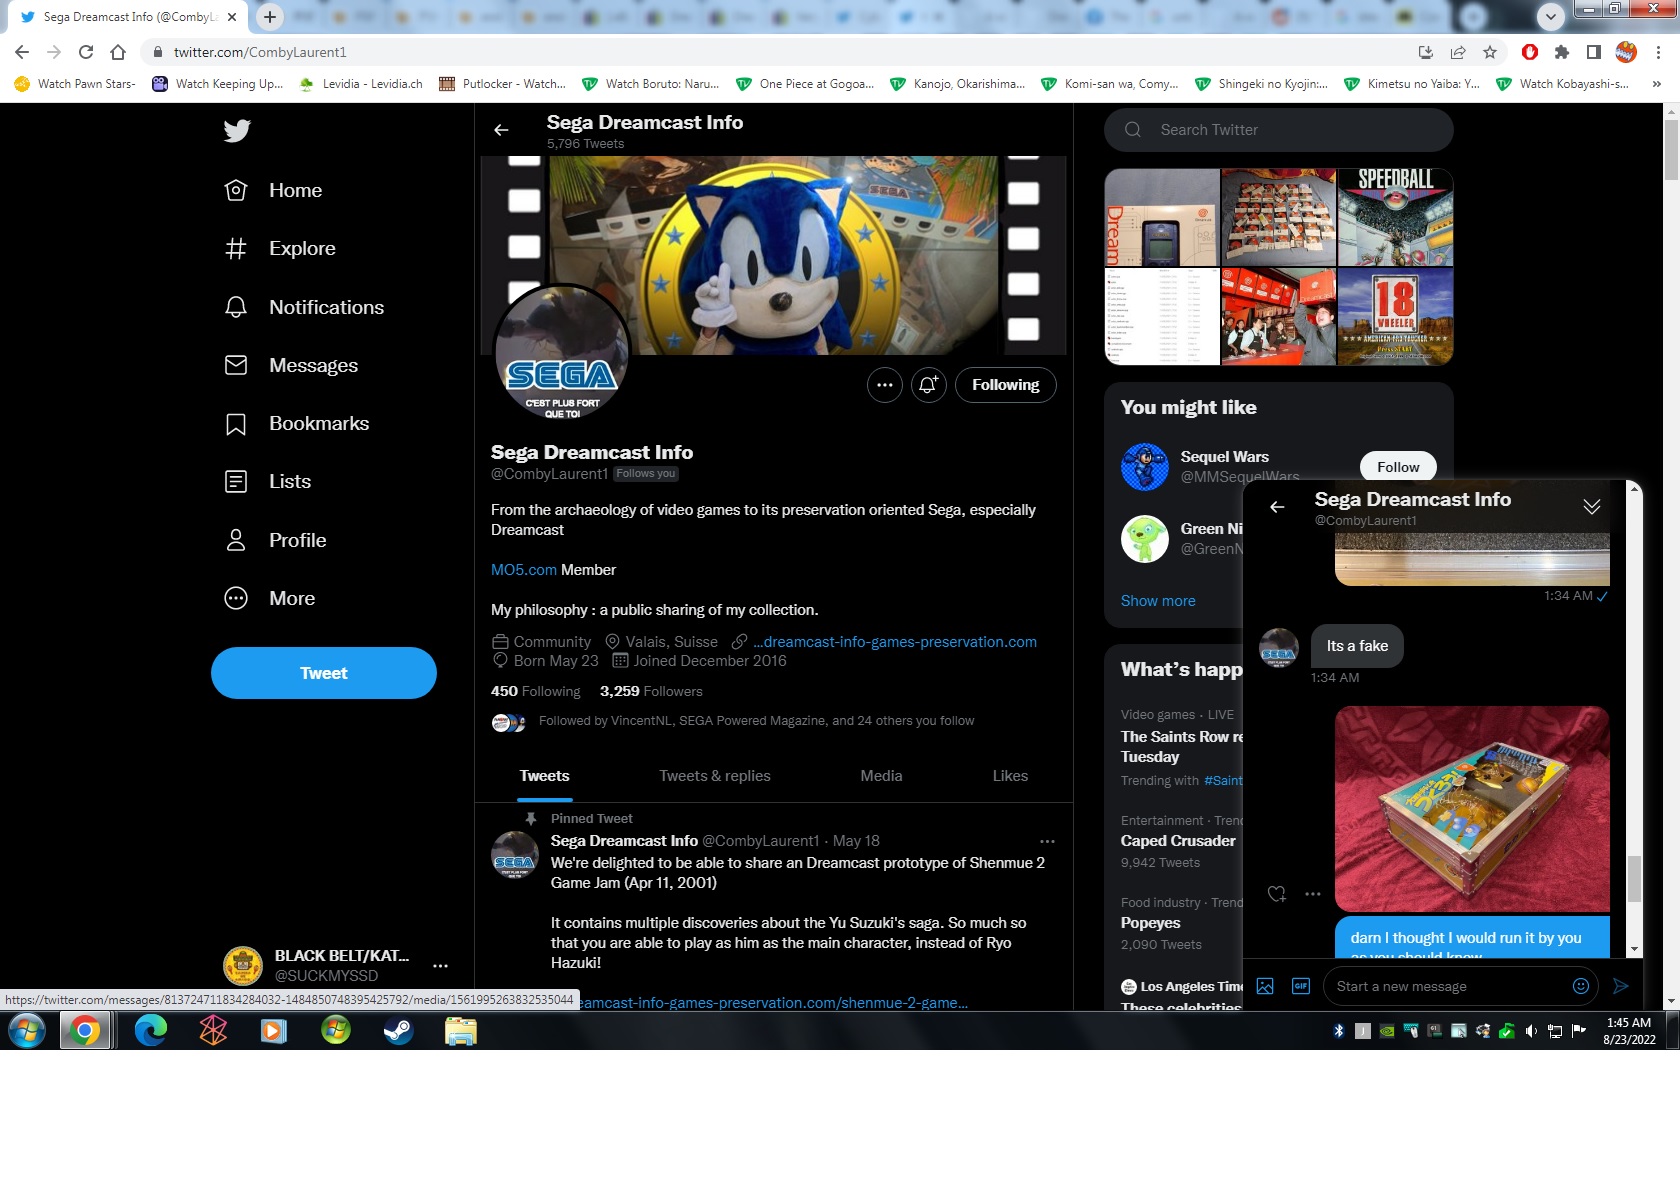Click the Twitter bird logo
This screenshot has width=1680, height=1200.
[237, 130]
